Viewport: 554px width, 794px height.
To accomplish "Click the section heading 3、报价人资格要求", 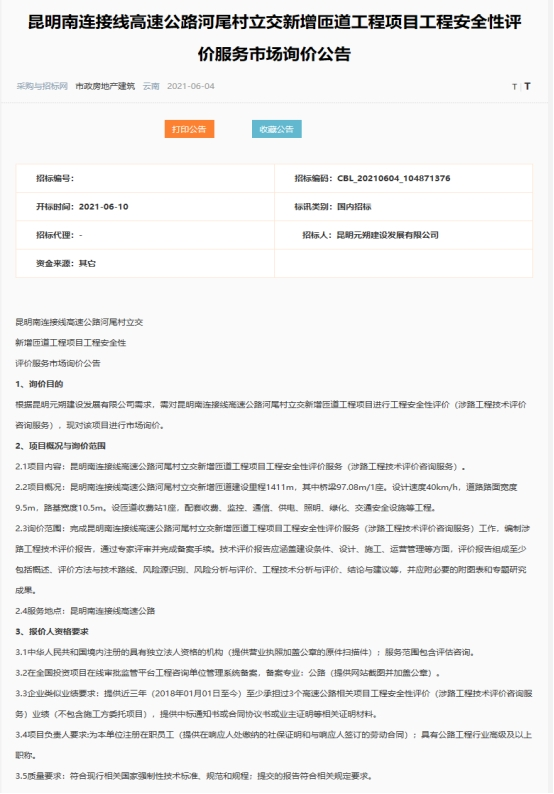I will (x=52, y=631).
